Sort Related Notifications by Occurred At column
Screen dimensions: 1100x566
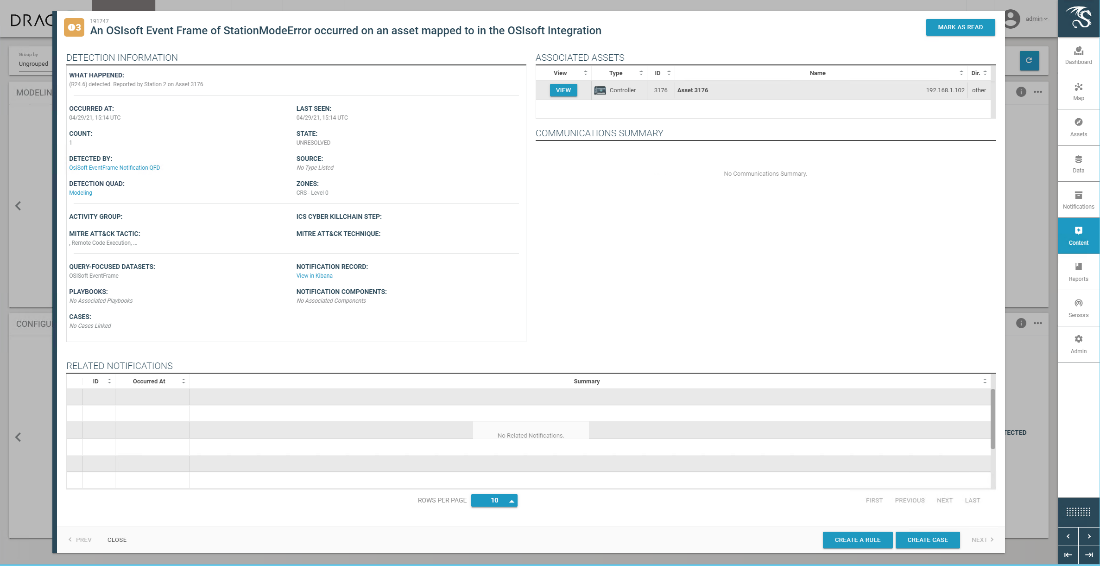pyautogui.click(x=183, y=381)
